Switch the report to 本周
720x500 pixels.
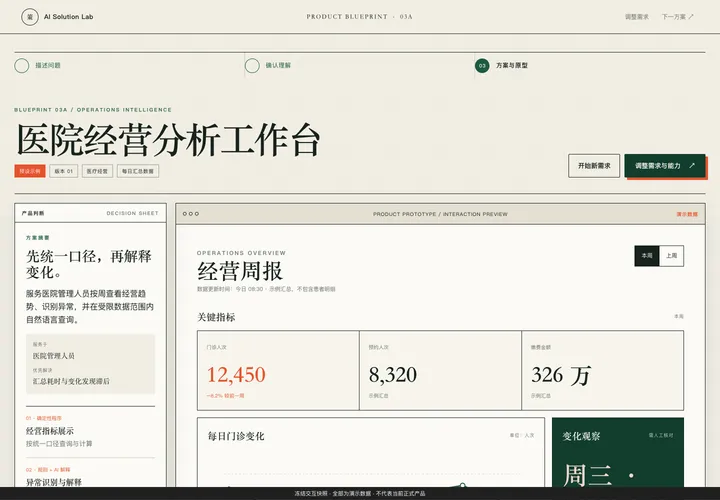[x=647, y=256]
